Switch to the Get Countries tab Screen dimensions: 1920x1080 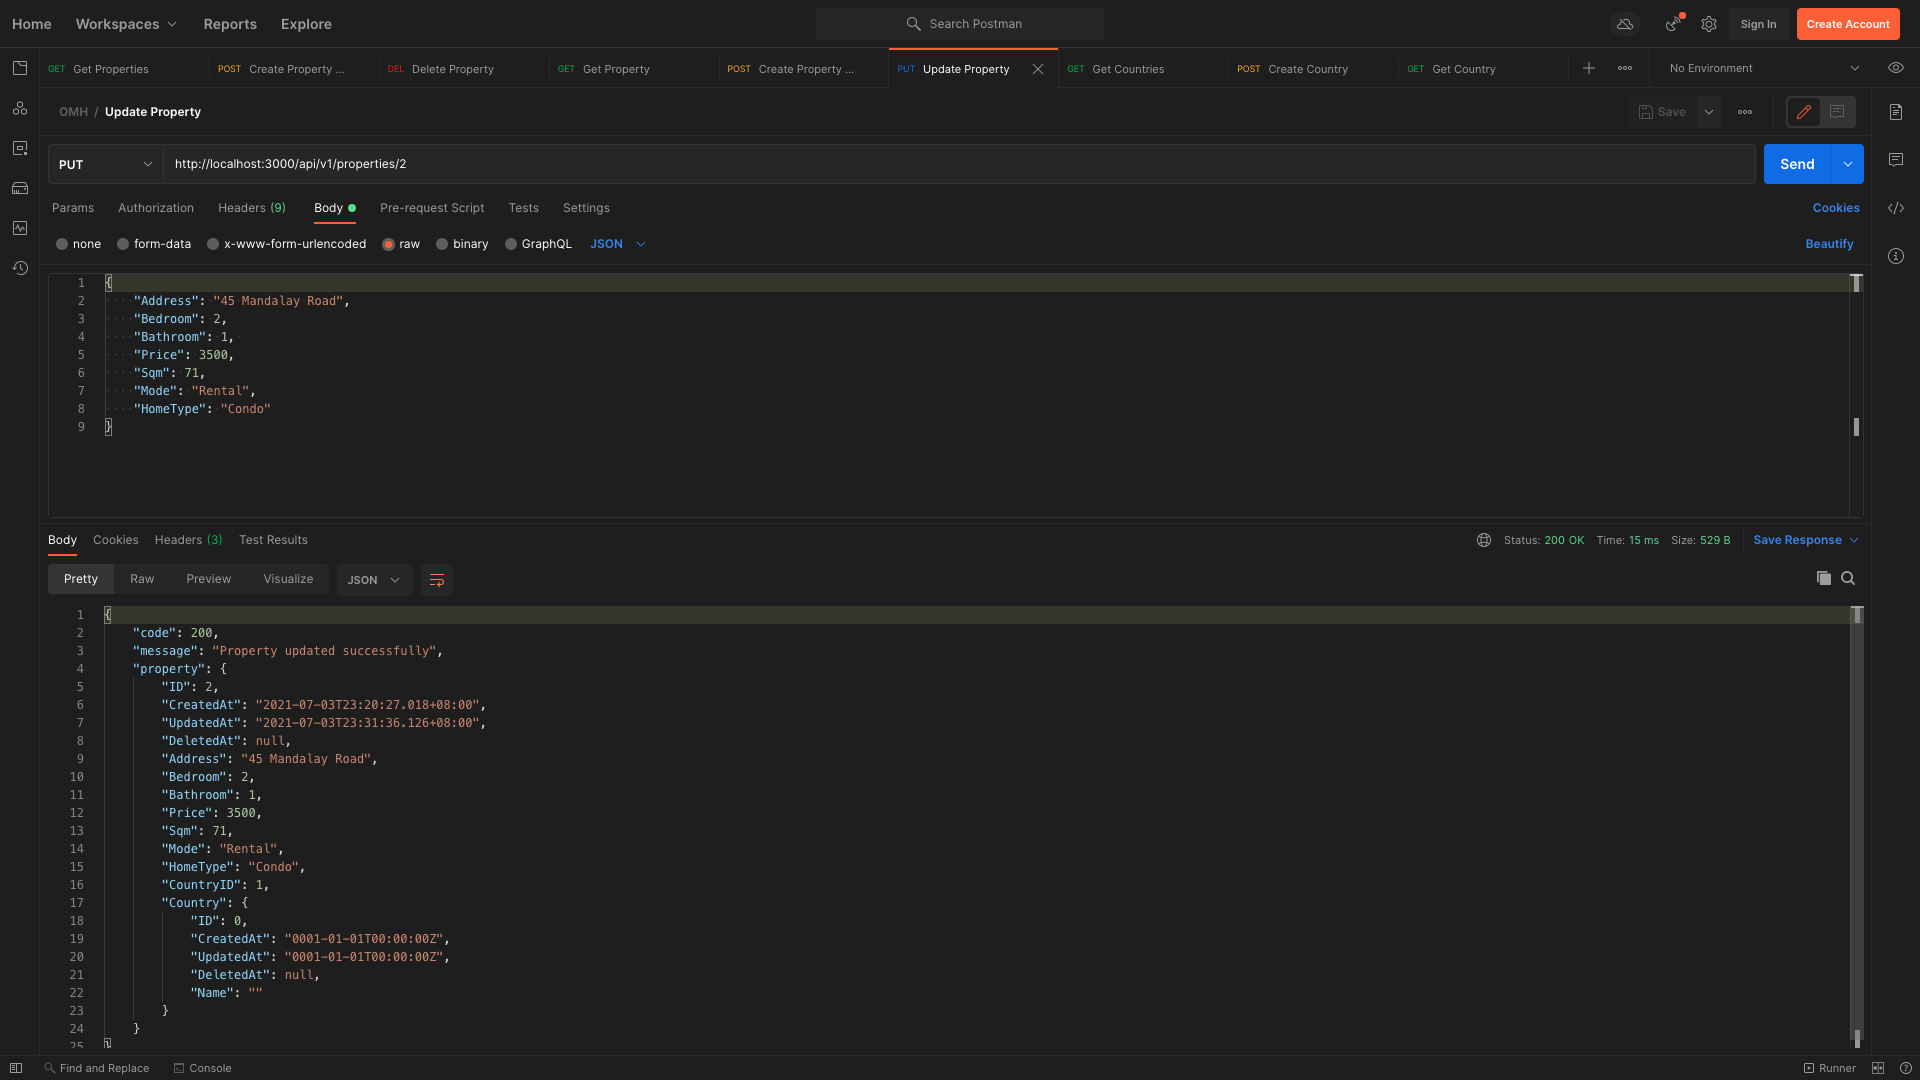pyautogui.click(x=1127, y=68)
